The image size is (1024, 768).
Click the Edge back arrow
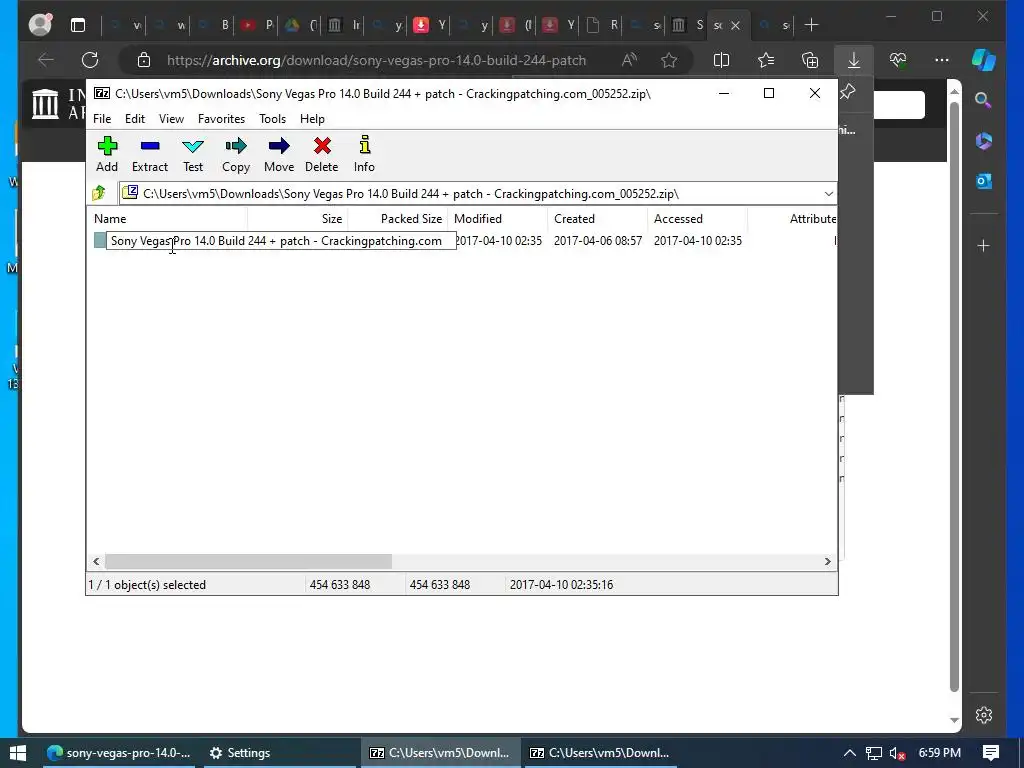46,60
